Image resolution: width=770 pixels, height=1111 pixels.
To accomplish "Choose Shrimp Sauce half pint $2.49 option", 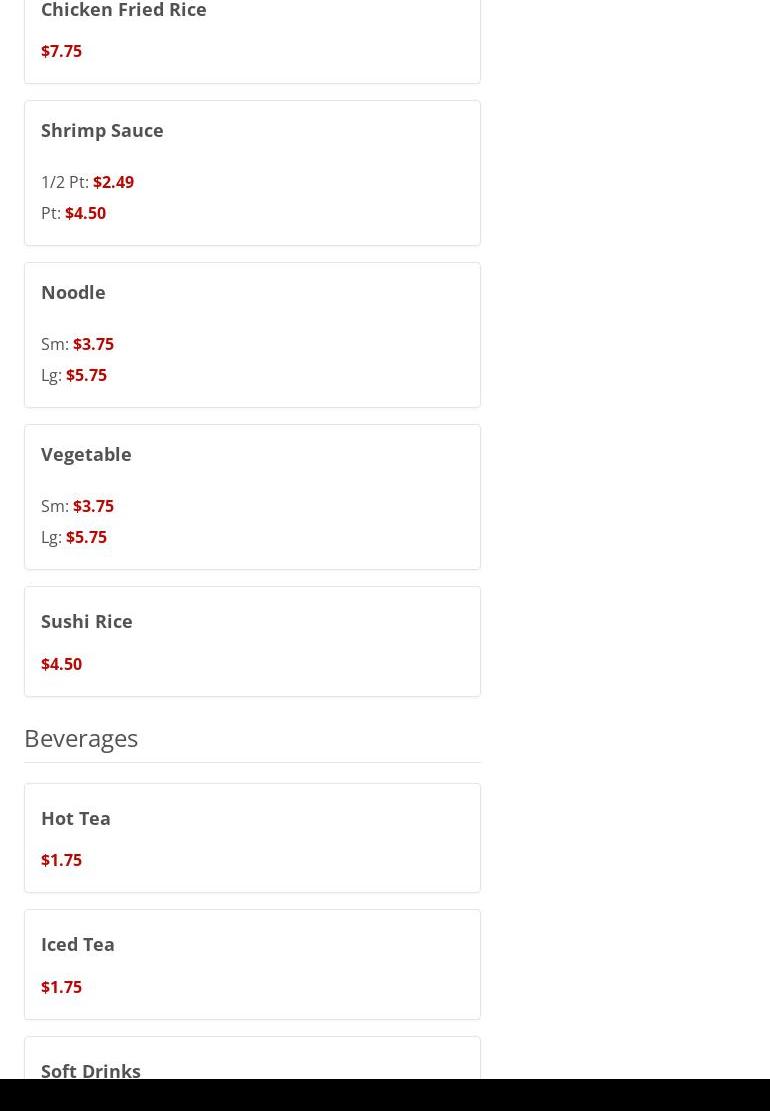I will click(x=88, y=182).
